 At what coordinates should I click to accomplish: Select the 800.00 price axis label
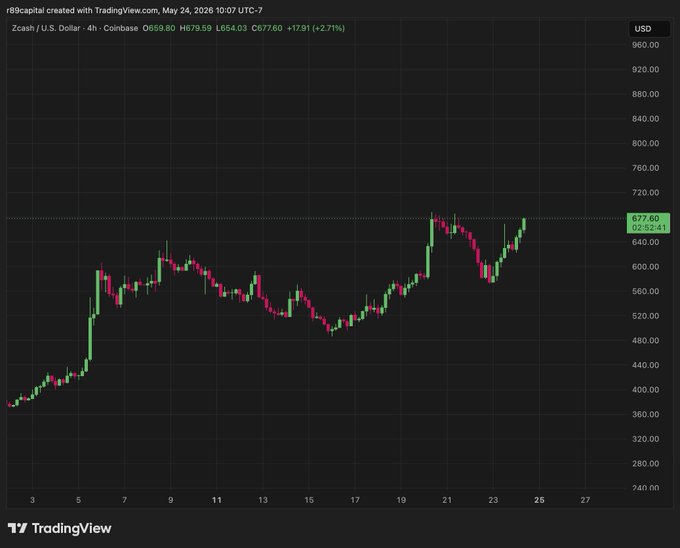point(645,143)
